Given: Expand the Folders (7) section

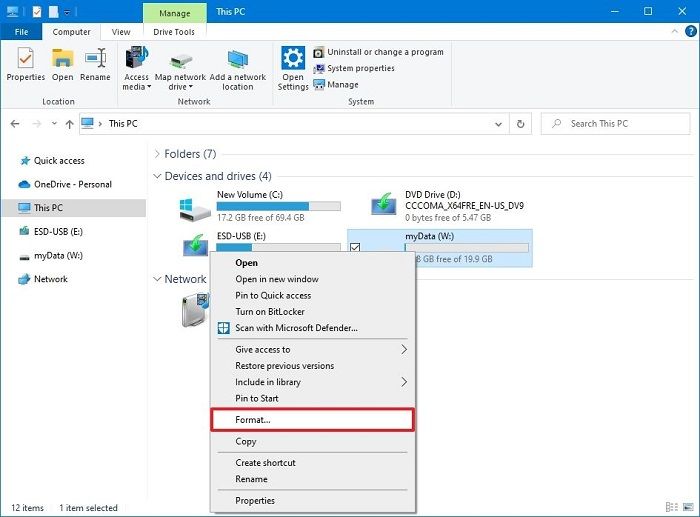Looking at the screenshot, I should click(x=157, y=154).
